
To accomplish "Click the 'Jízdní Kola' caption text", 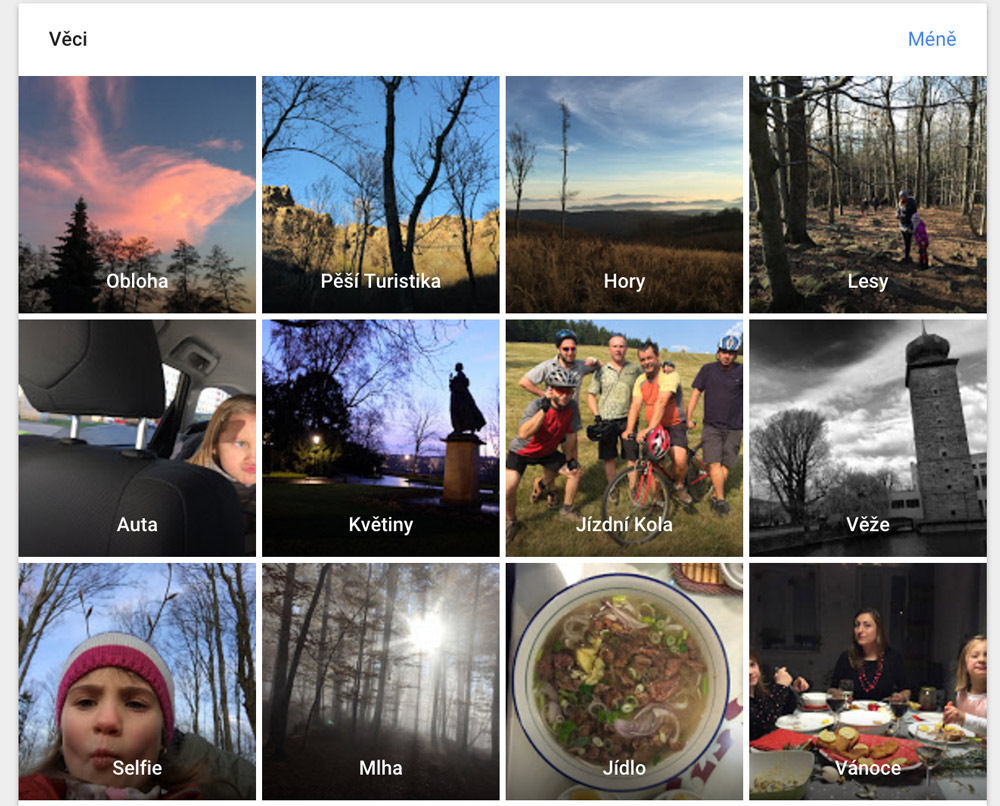I will 624,524.
